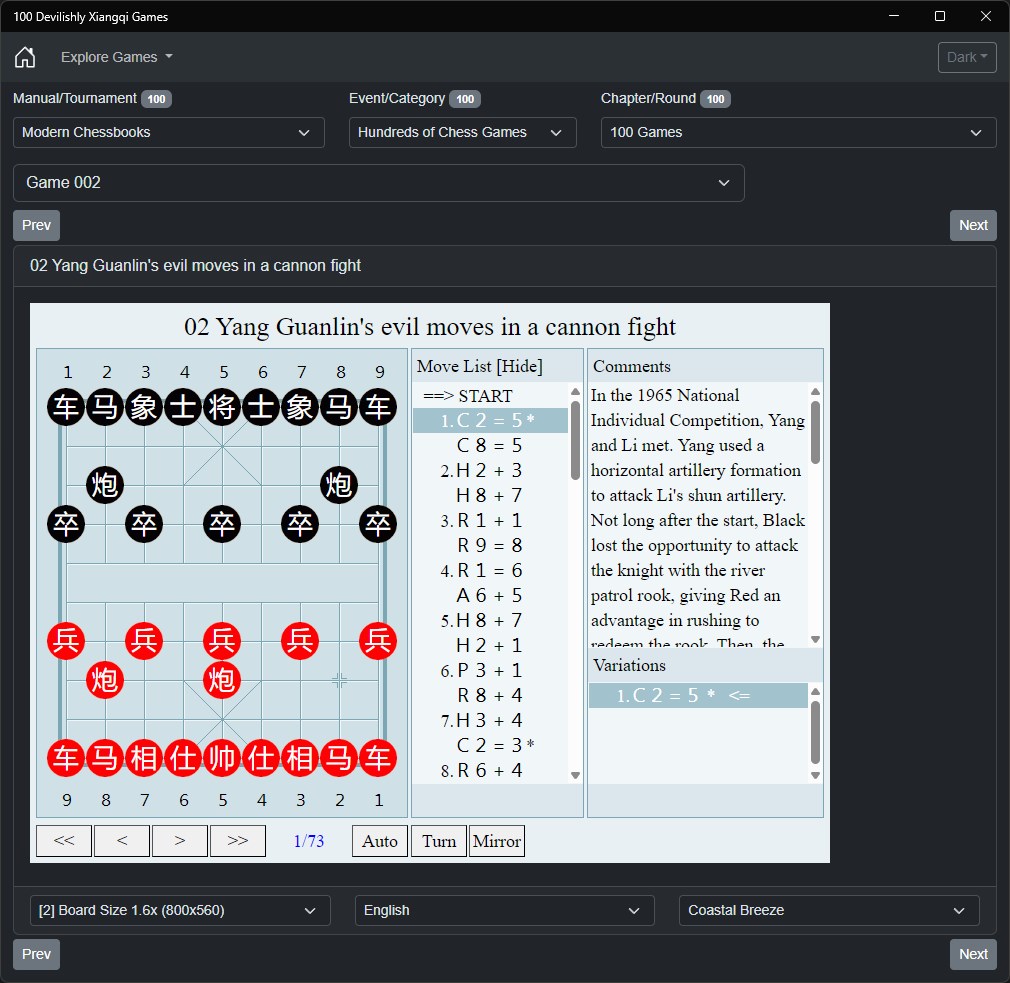Viewport: 1010px width, 983px height.
Task: Open the Coastal Breeze theme dropdown
Action: pos(829,910)
